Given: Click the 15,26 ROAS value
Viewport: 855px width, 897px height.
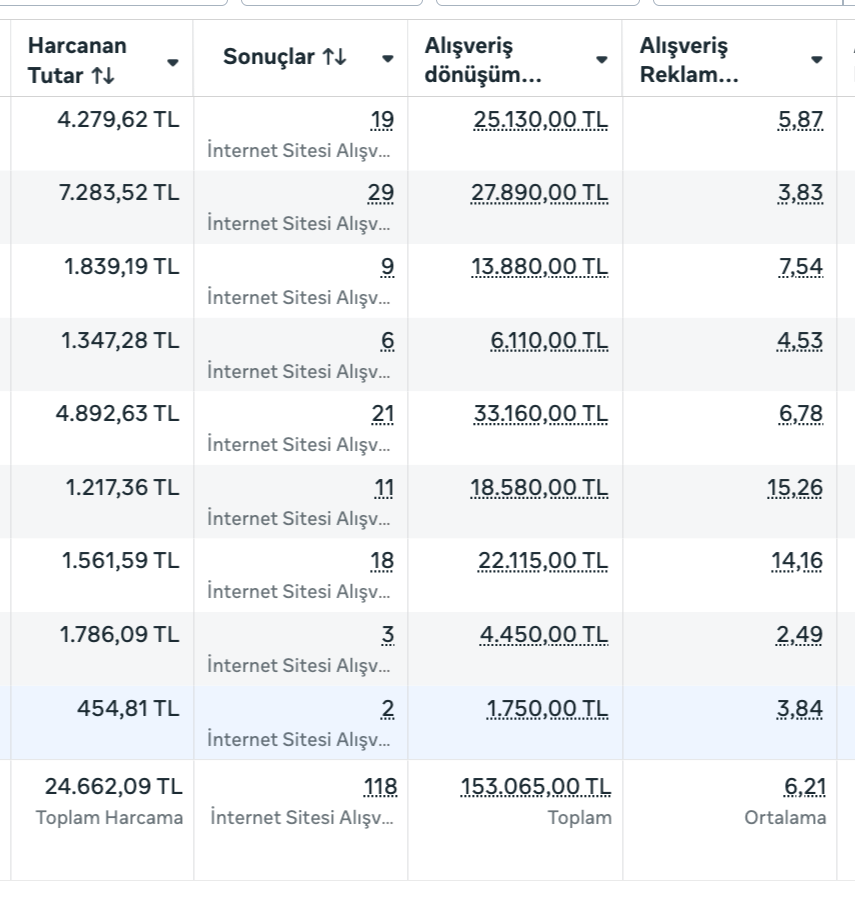Looking at the screenshot, I should click(x=796, y=487).
